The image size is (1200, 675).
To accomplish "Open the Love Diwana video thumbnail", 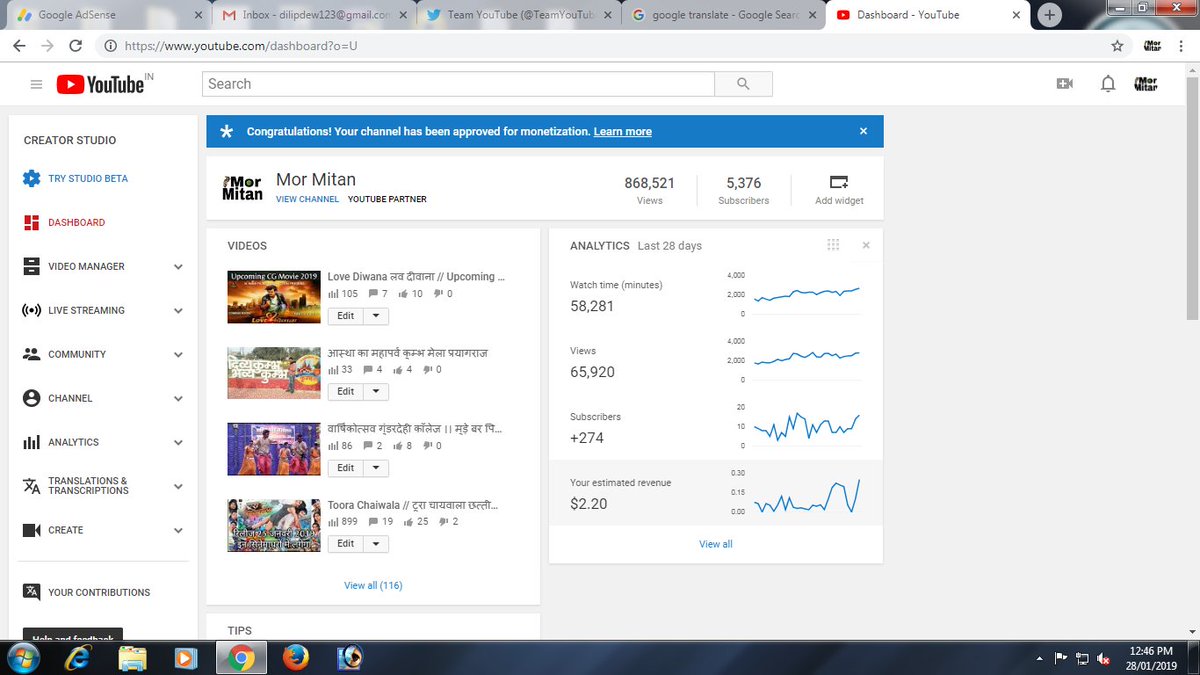I will 274,296.
